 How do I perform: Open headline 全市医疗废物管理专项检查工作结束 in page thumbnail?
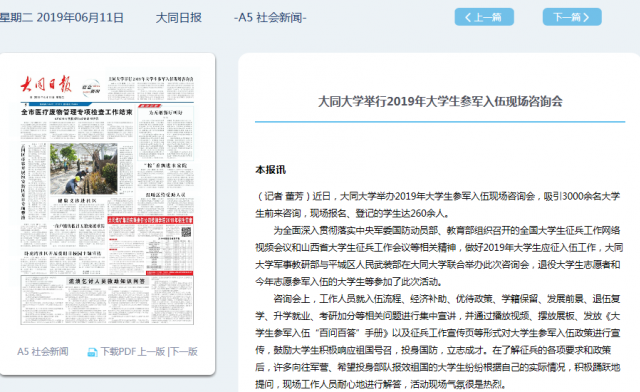(77, 112)
